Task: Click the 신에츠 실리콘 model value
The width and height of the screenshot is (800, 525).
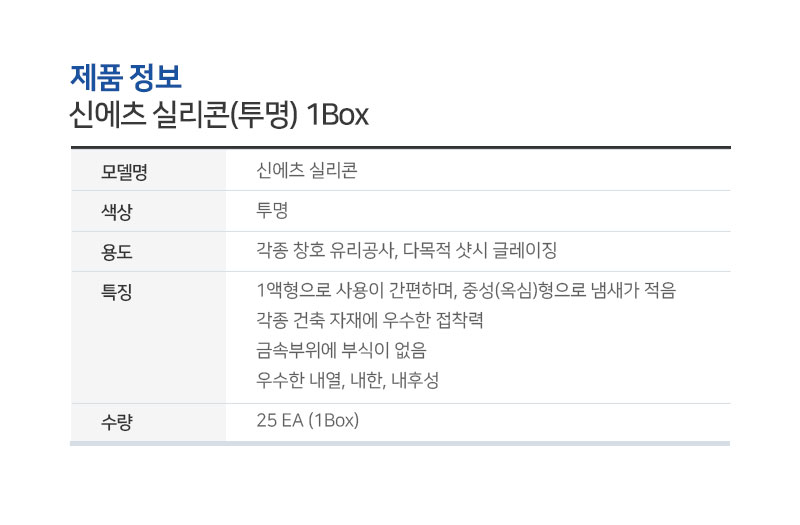Action: tap(307, 170)
